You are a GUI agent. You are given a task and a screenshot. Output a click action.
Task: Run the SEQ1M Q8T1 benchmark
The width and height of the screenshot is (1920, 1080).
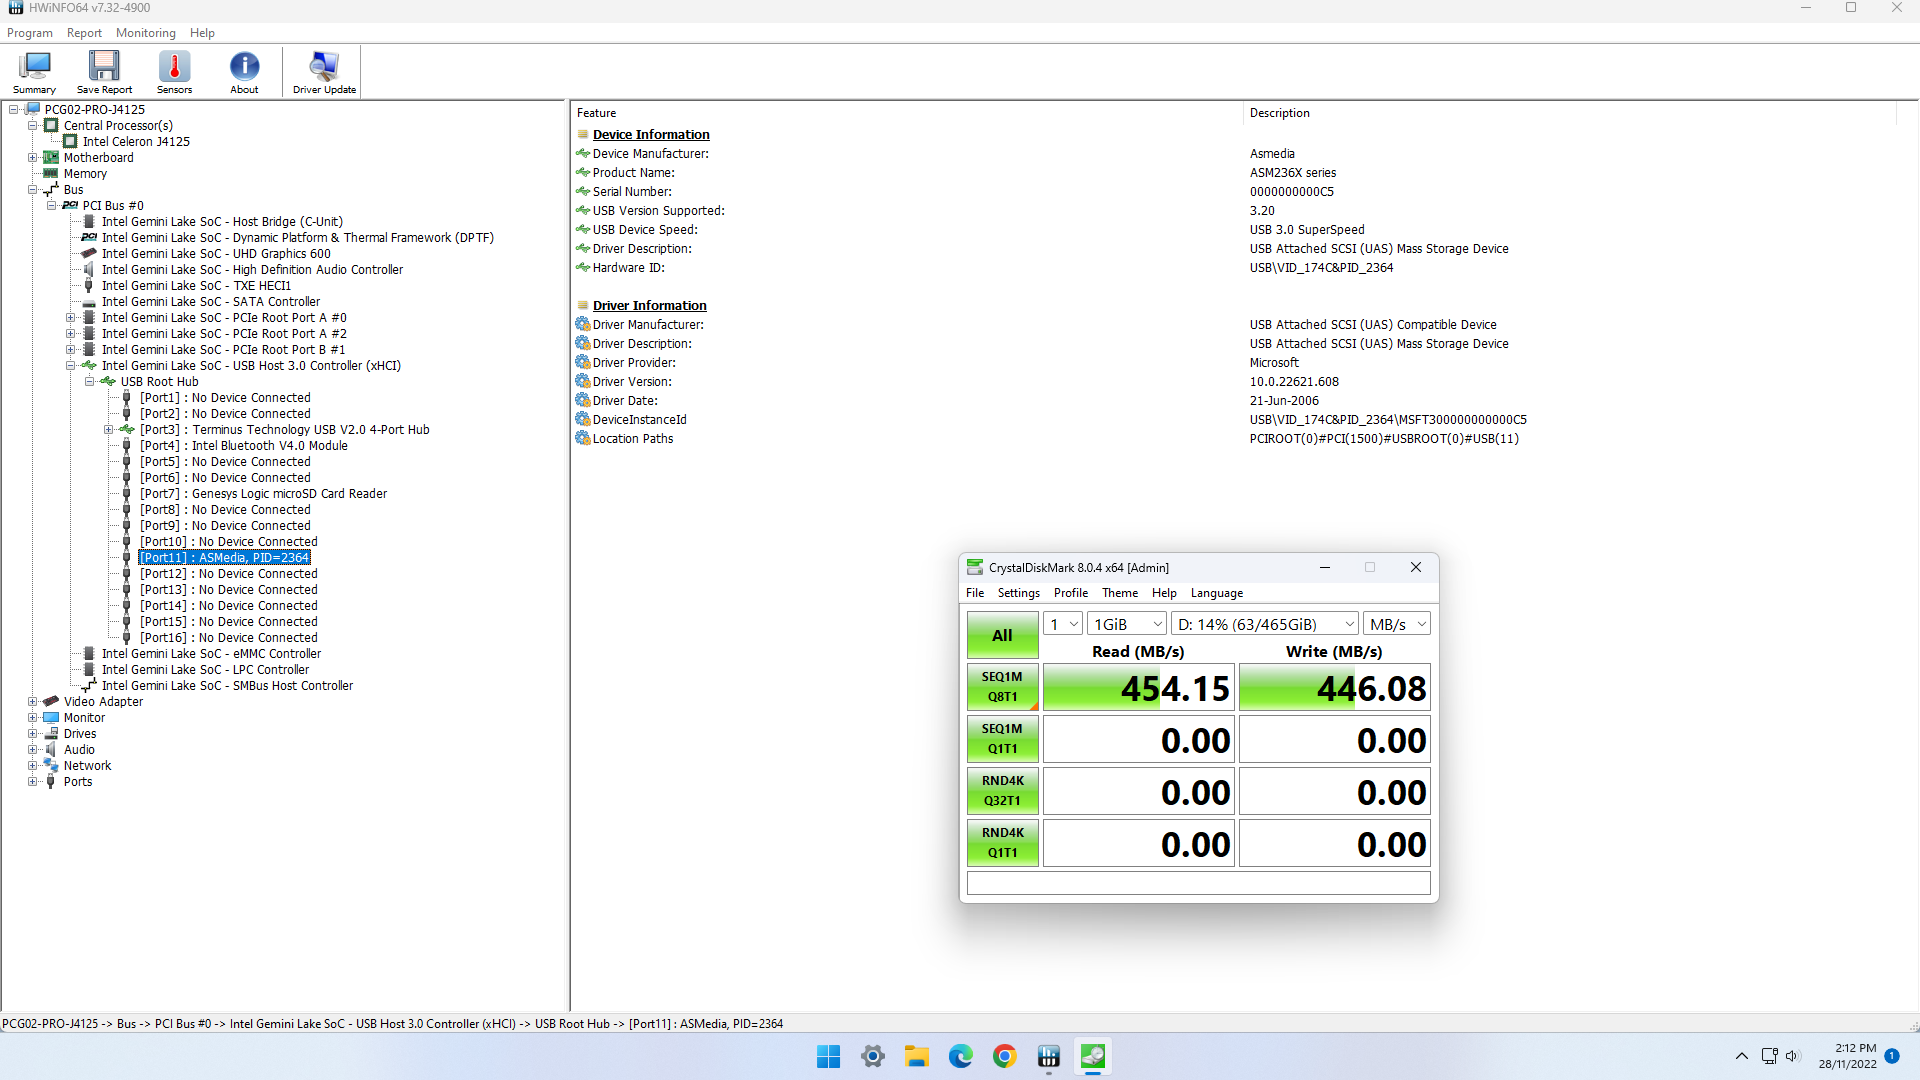pyautogui.click(x=1002, y=687)
